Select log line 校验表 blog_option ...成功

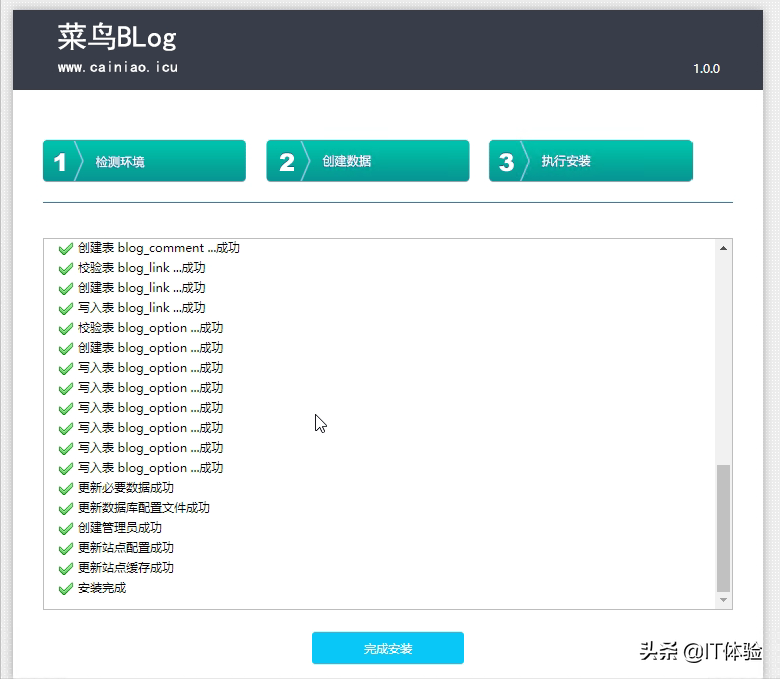point(151,328)
